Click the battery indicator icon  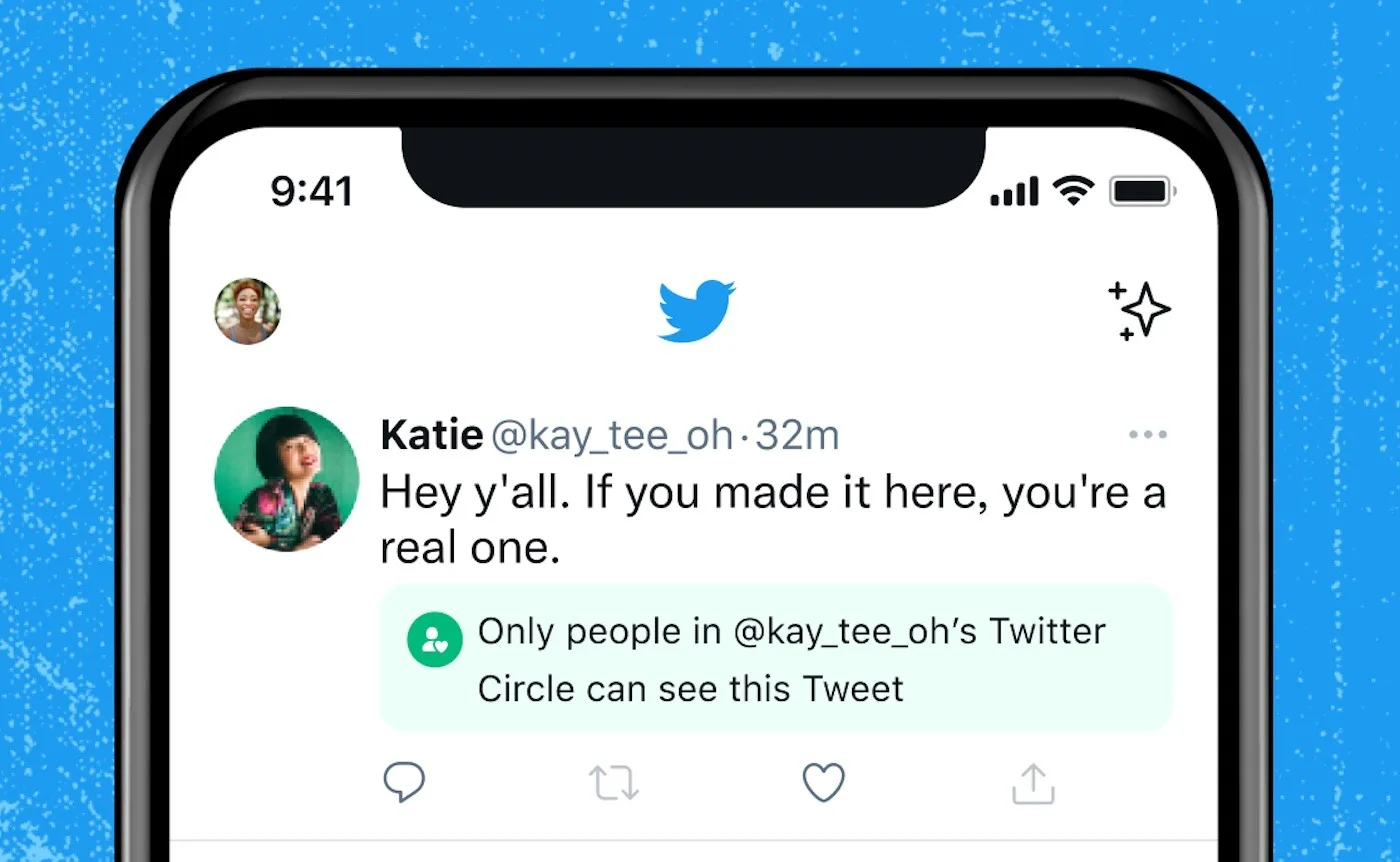1142,190
